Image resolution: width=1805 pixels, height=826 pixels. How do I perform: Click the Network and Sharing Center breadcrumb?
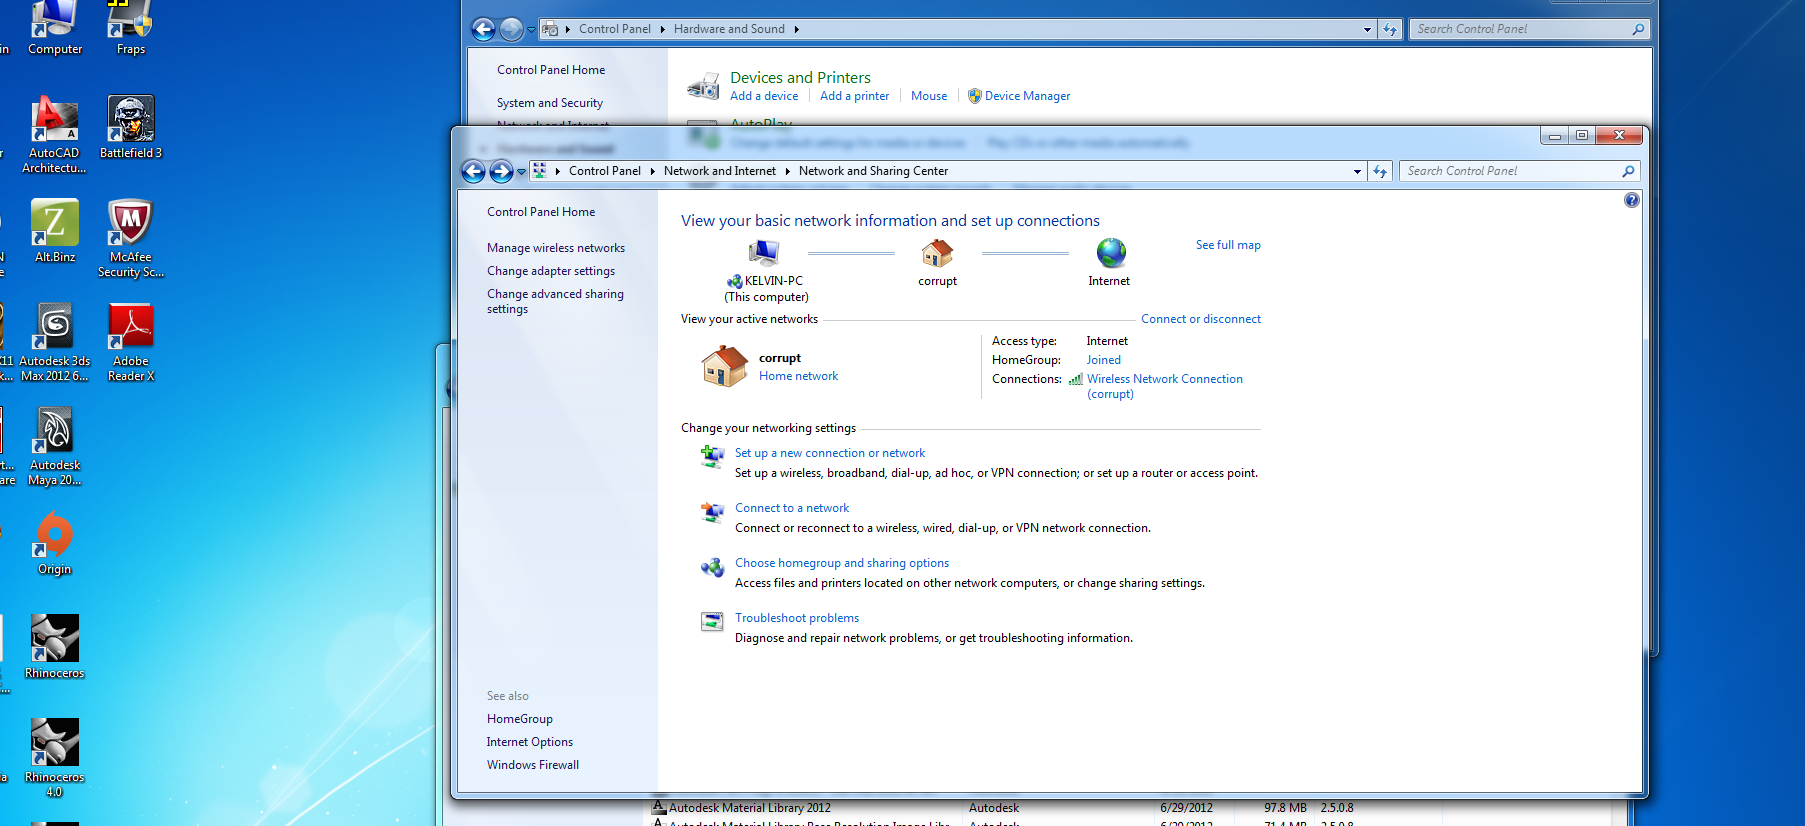click(873, 171)
